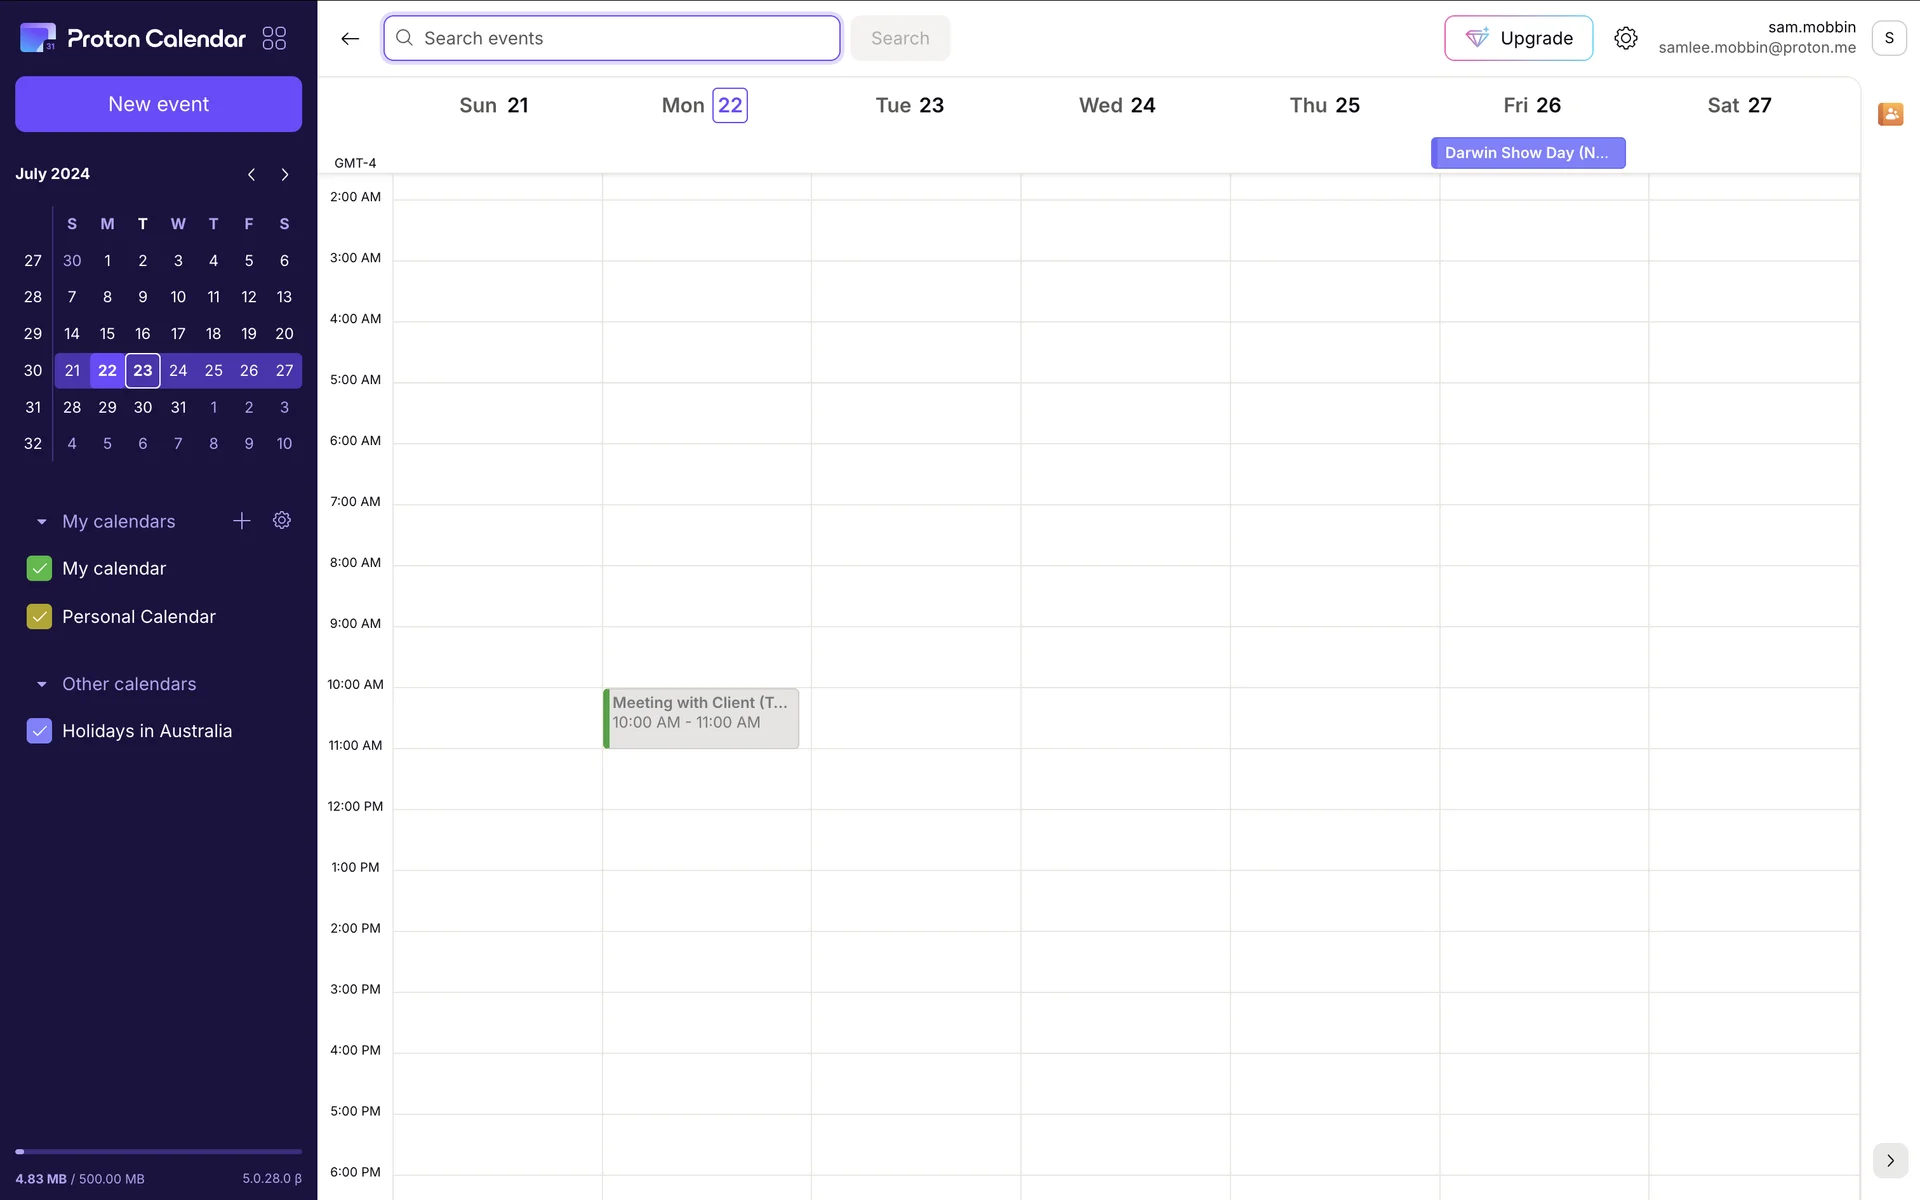1920x1200 pixels.
Task: Add a new calendar with plus icon
Action: [x=241, y=521]
